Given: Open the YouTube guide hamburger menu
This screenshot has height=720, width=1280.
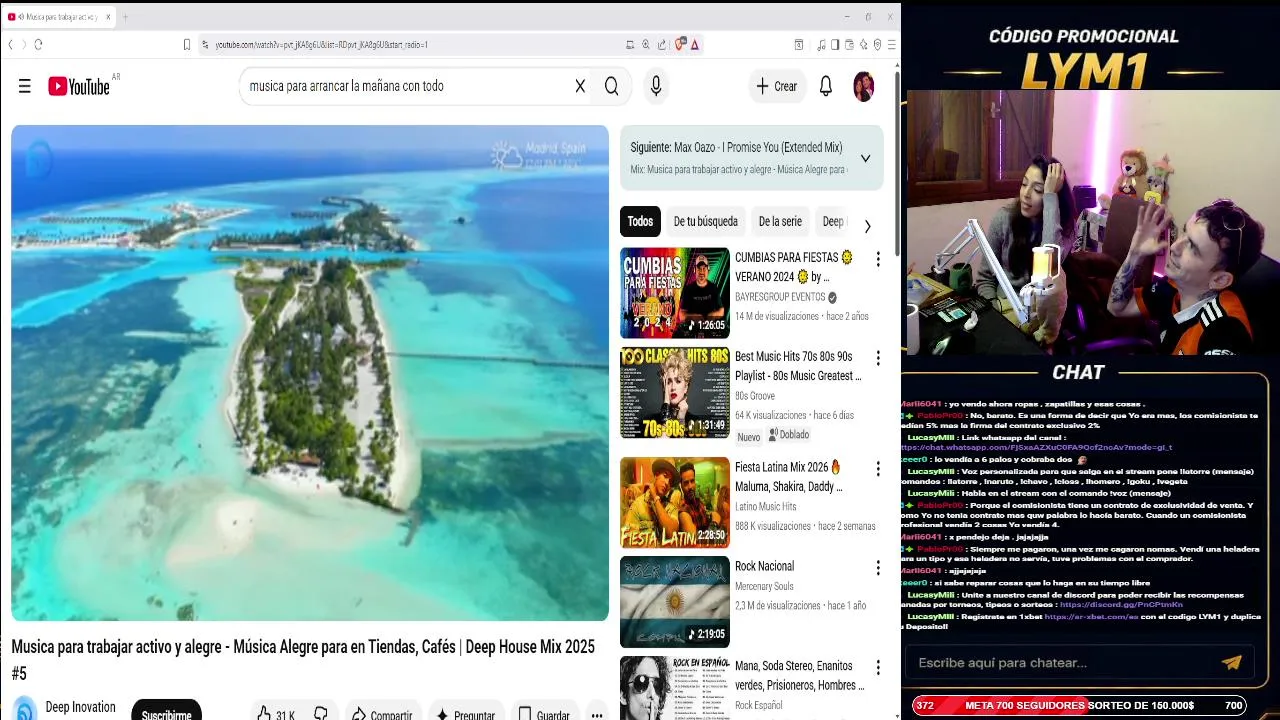Looking at the screenshot, I should (x=25, y=87).
